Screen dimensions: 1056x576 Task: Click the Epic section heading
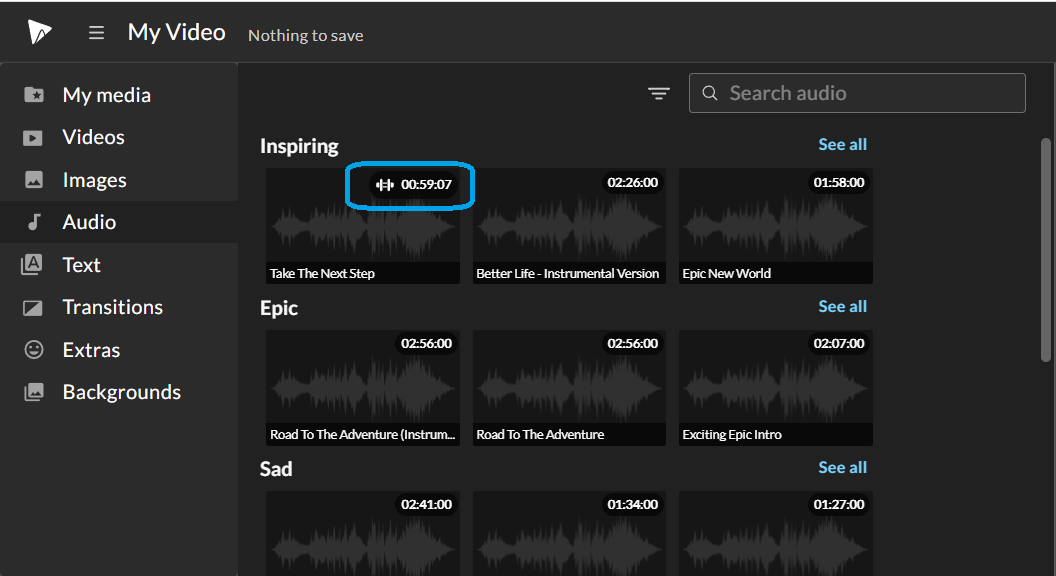(279, 308)
